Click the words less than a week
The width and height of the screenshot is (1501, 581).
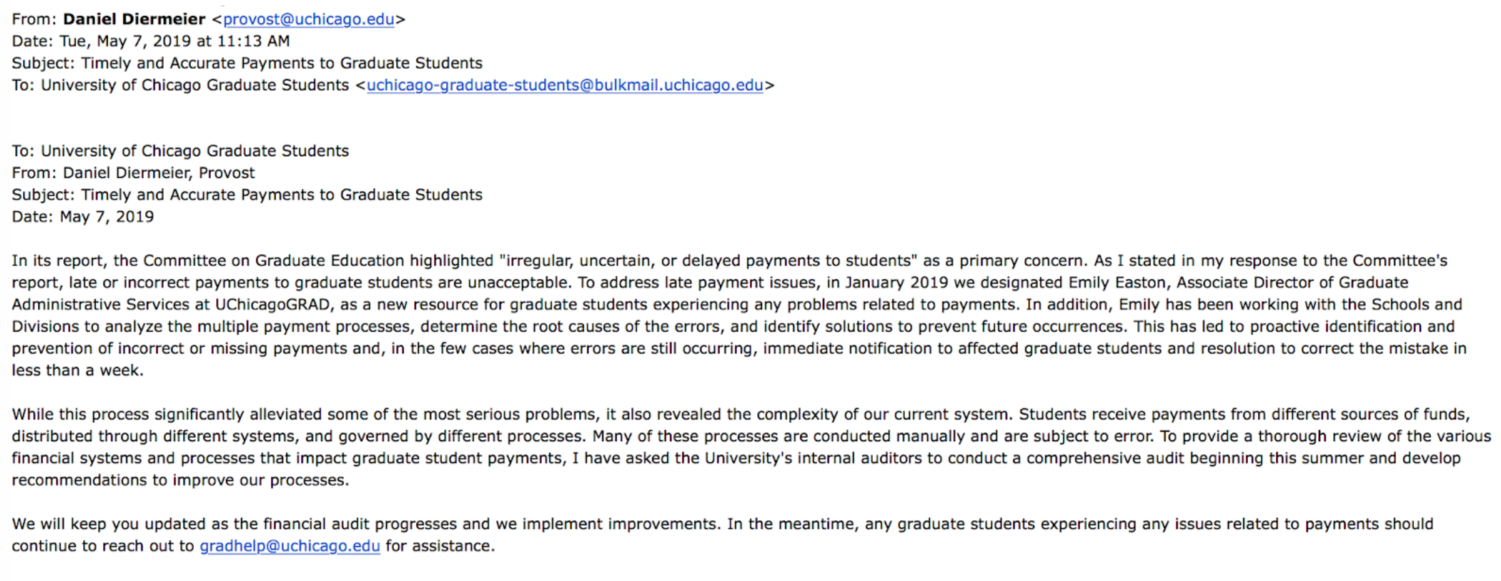[74, 371]
